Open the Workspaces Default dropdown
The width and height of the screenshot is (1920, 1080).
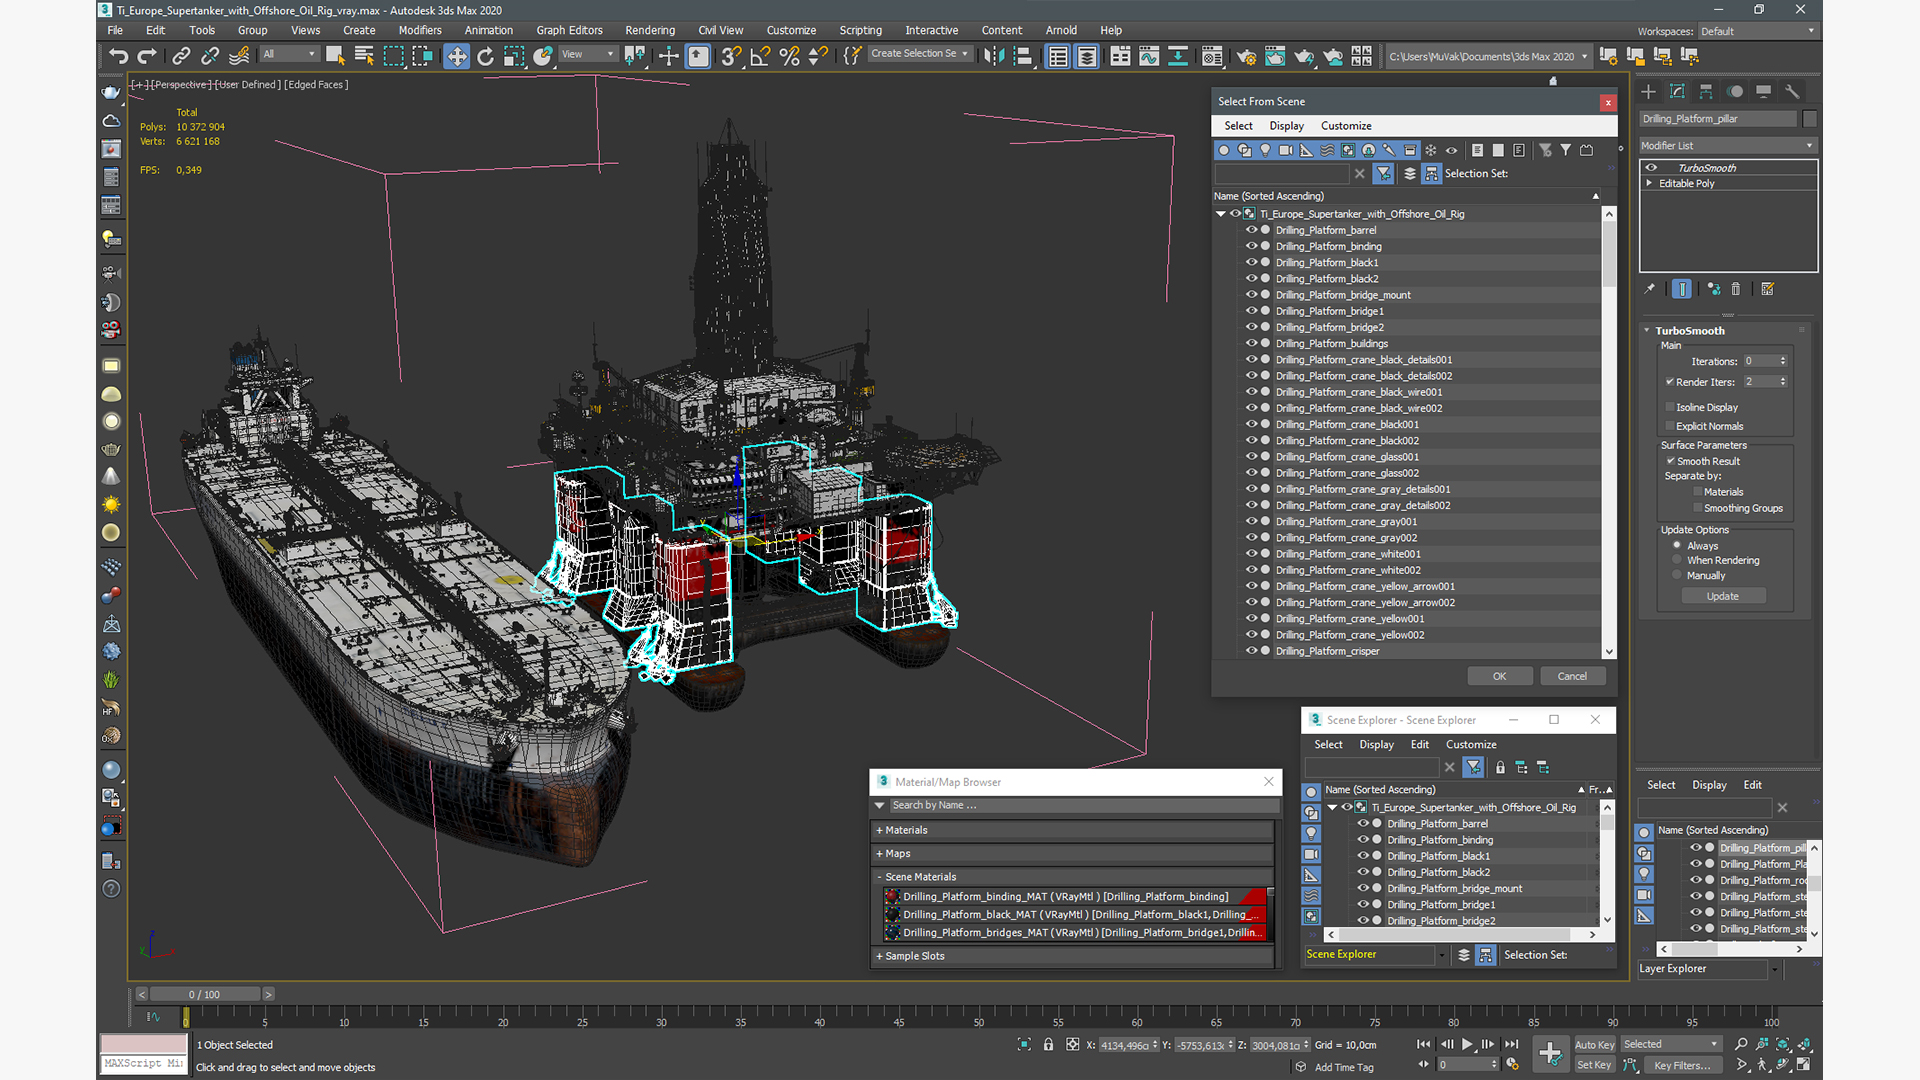pos(1757,31)
